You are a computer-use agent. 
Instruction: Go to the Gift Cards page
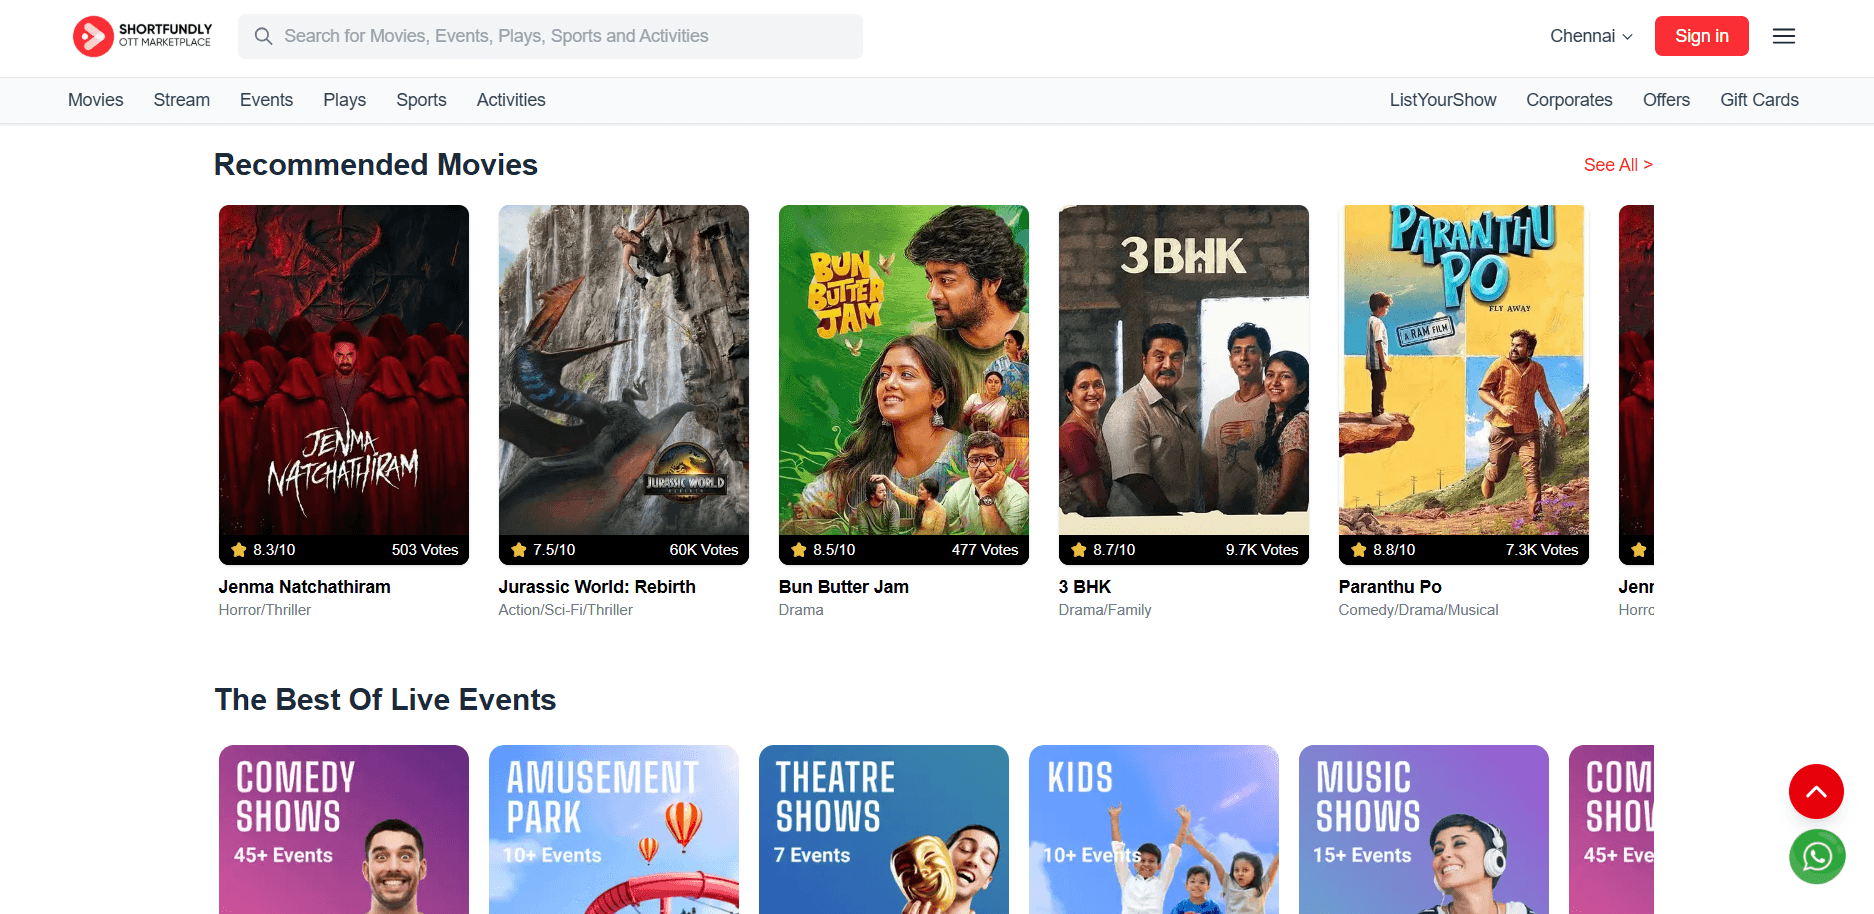pyautogui.click(x=1759, y=100)
